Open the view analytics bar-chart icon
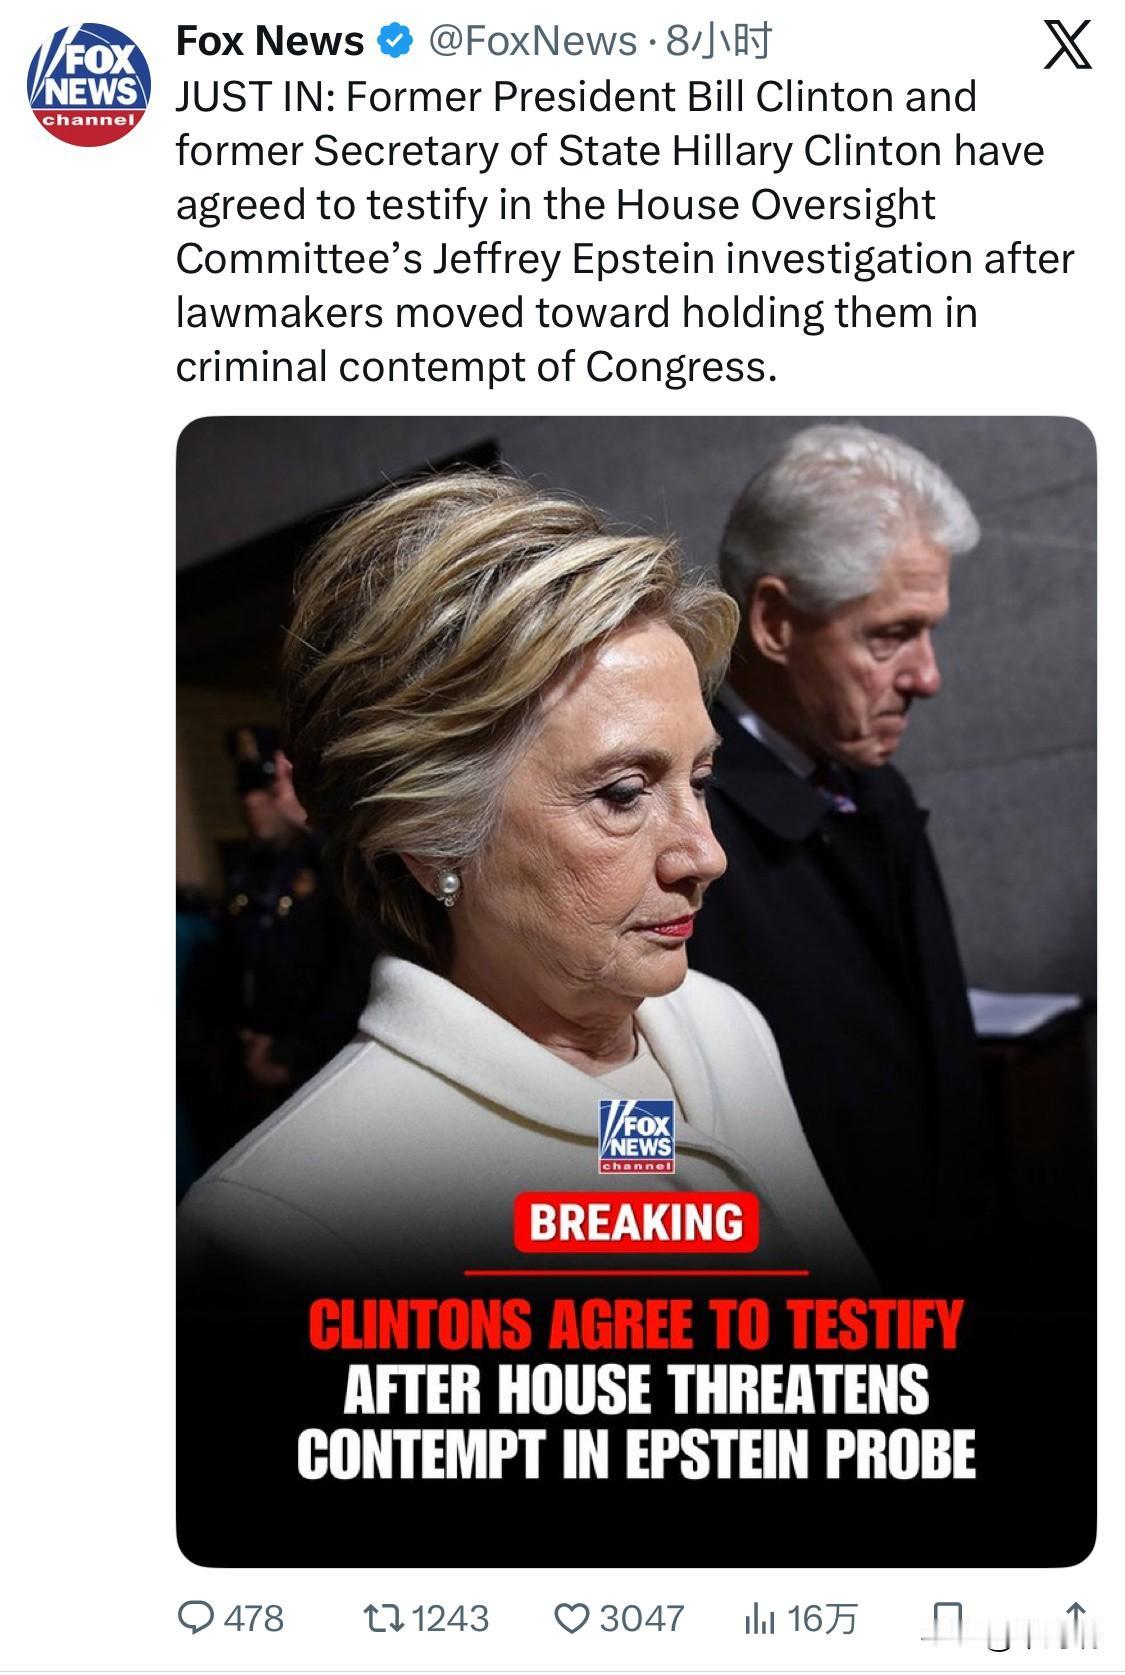Screen dimensions: 1125x1675 pyautogui.click(x=759, y=1618)
